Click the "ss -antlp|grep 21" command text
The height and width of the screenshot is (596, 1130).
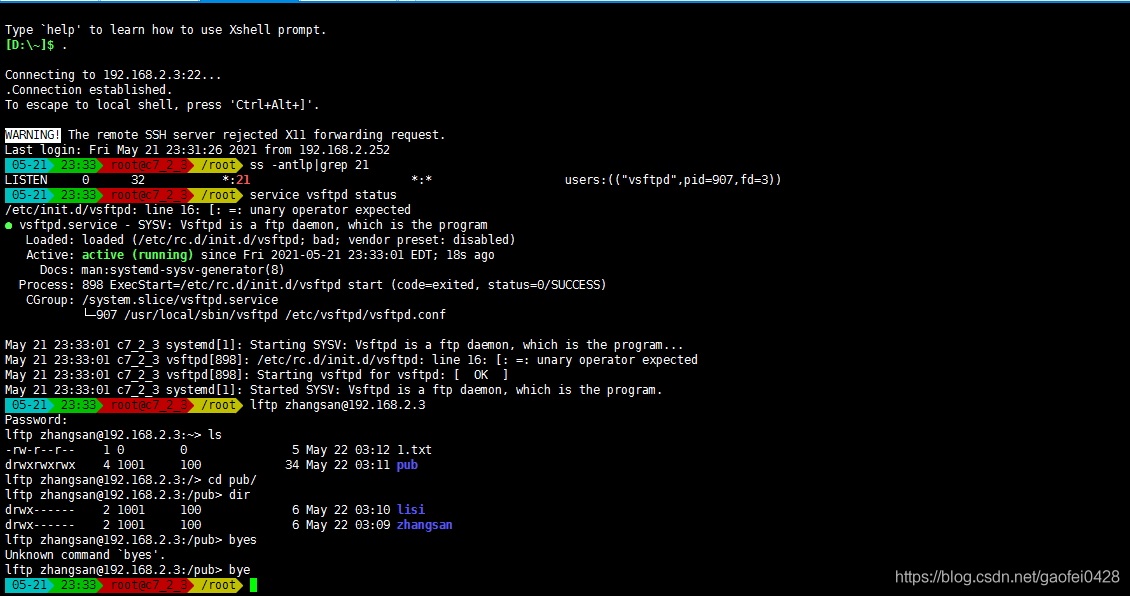[309, 165]
